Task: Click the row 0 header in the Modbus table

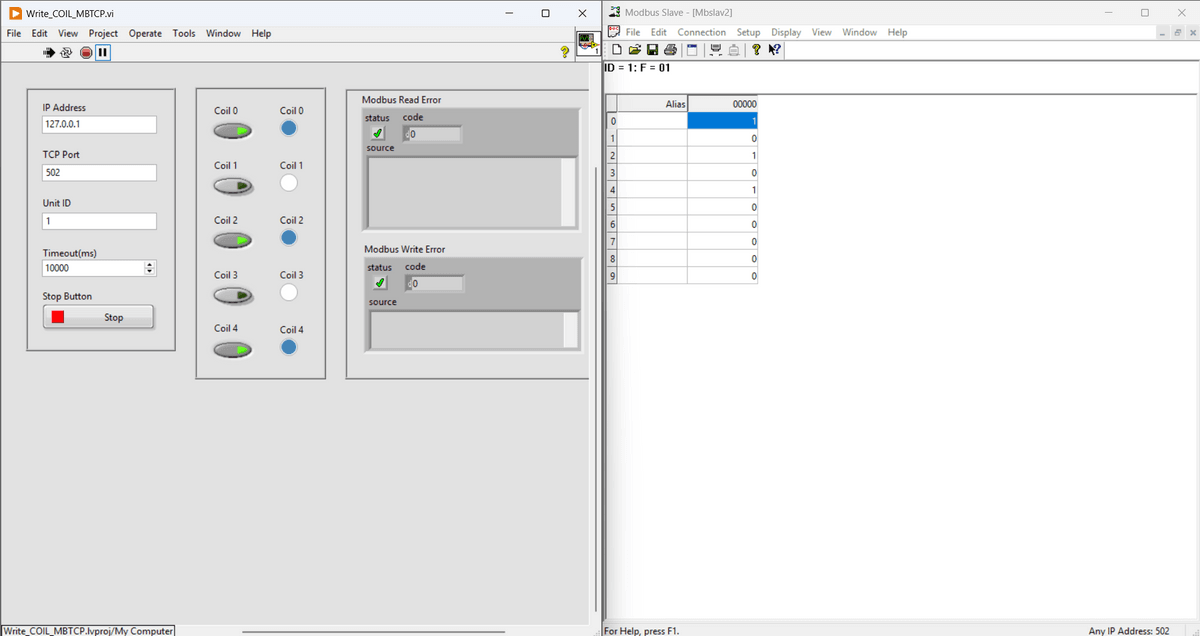Action: pyautogui.click(x=612, y=121)
